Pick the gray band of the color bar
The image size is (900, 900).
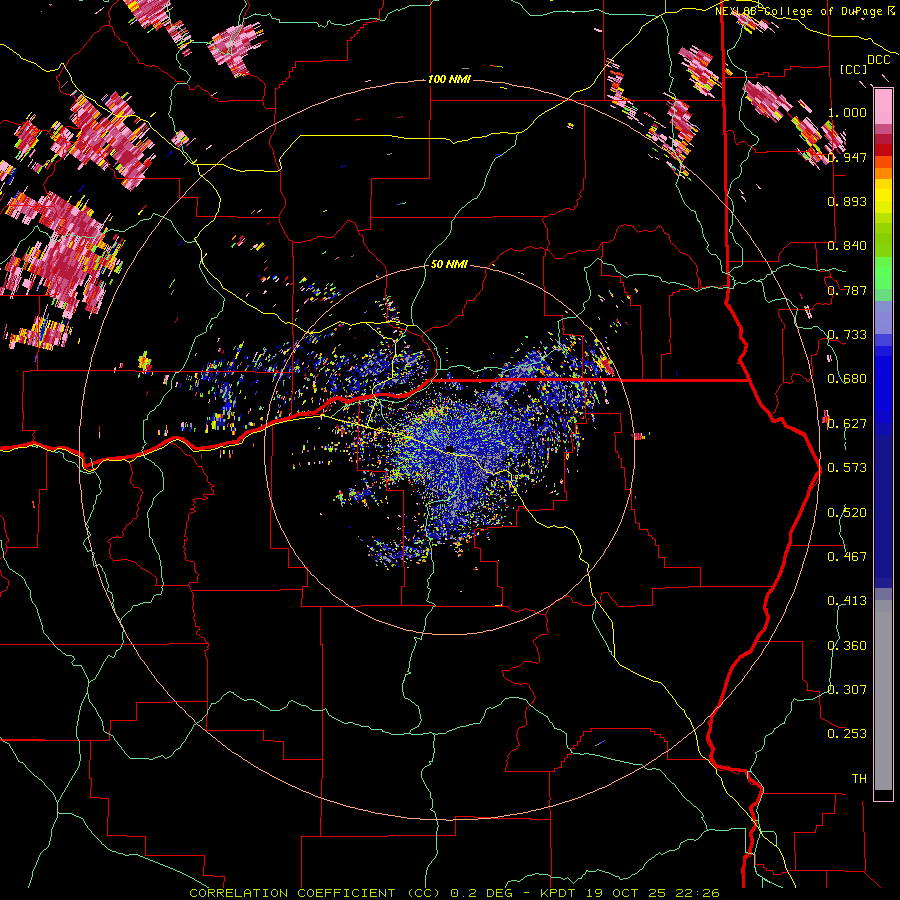(883, 695)
